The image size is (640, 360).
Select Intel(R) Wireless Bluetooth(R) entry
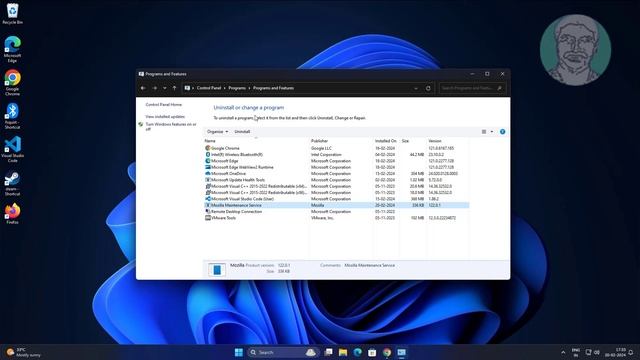(x=336, y=155)
